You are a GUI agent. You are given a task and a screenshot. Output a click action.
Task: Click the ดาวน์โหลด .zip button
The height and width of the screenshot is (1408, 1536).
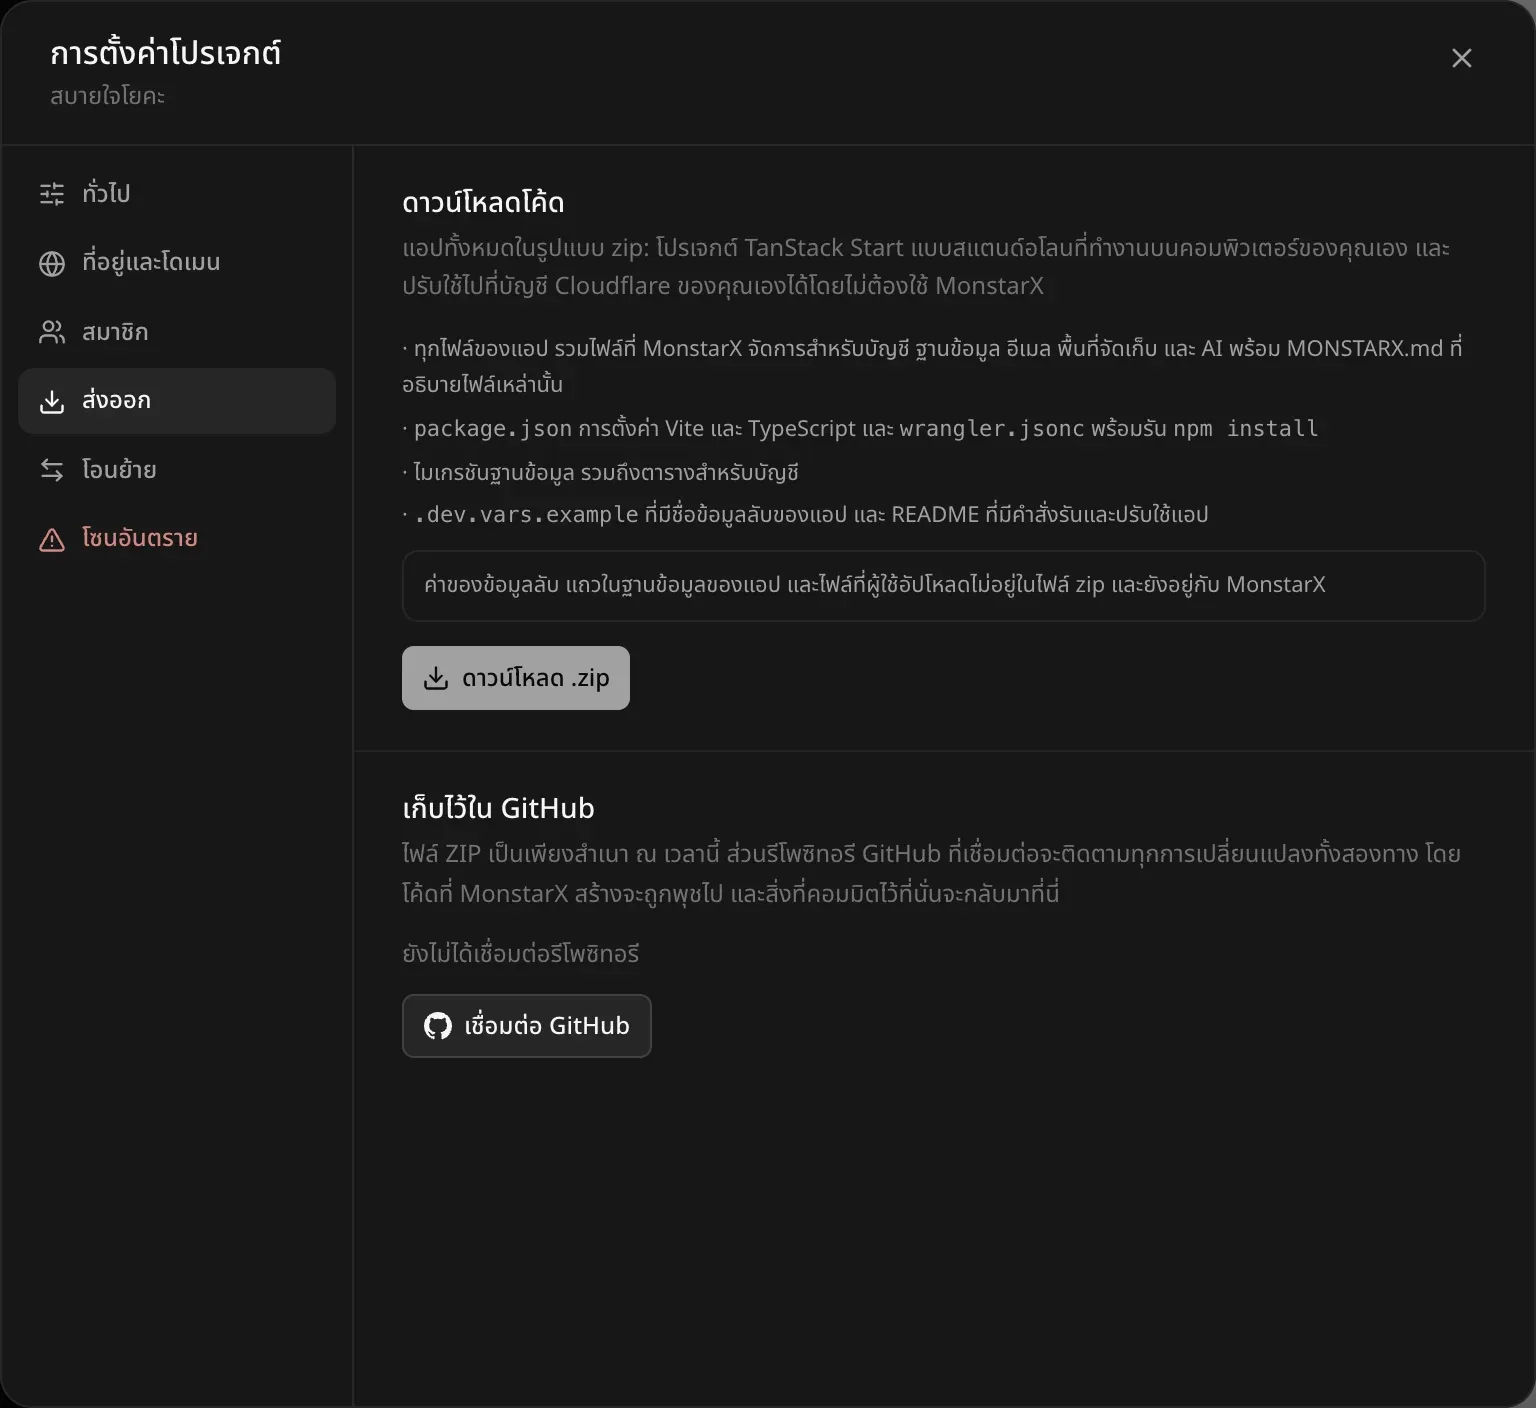coord(516,678)
